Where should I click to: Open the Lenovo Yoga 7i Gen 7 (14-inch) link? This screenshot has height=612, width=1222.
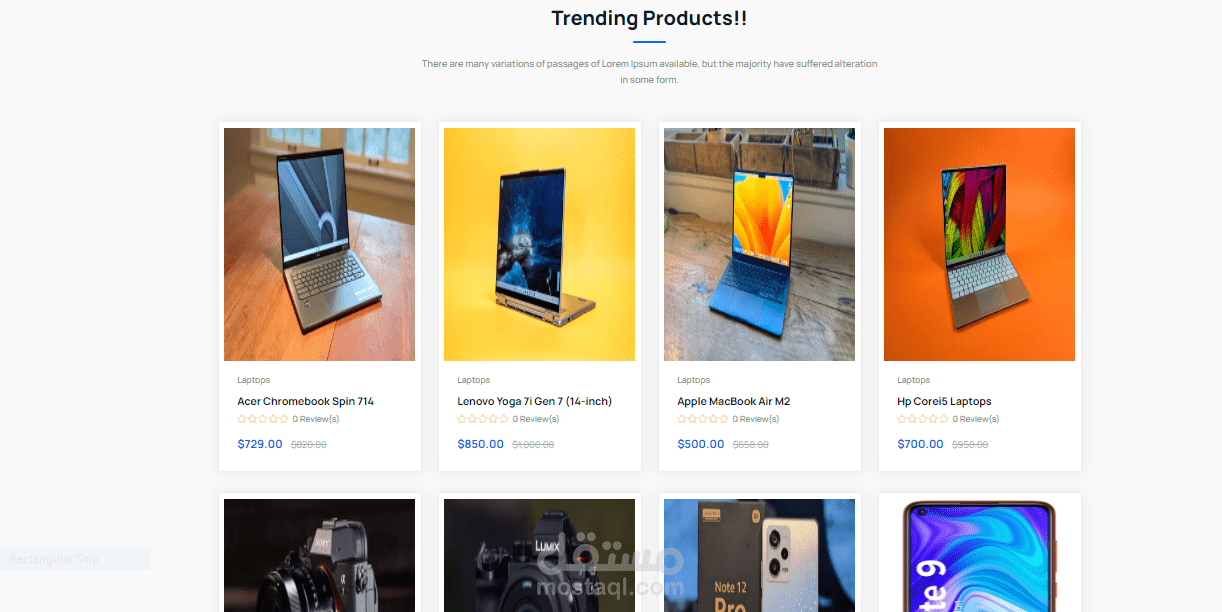point(534,401)
